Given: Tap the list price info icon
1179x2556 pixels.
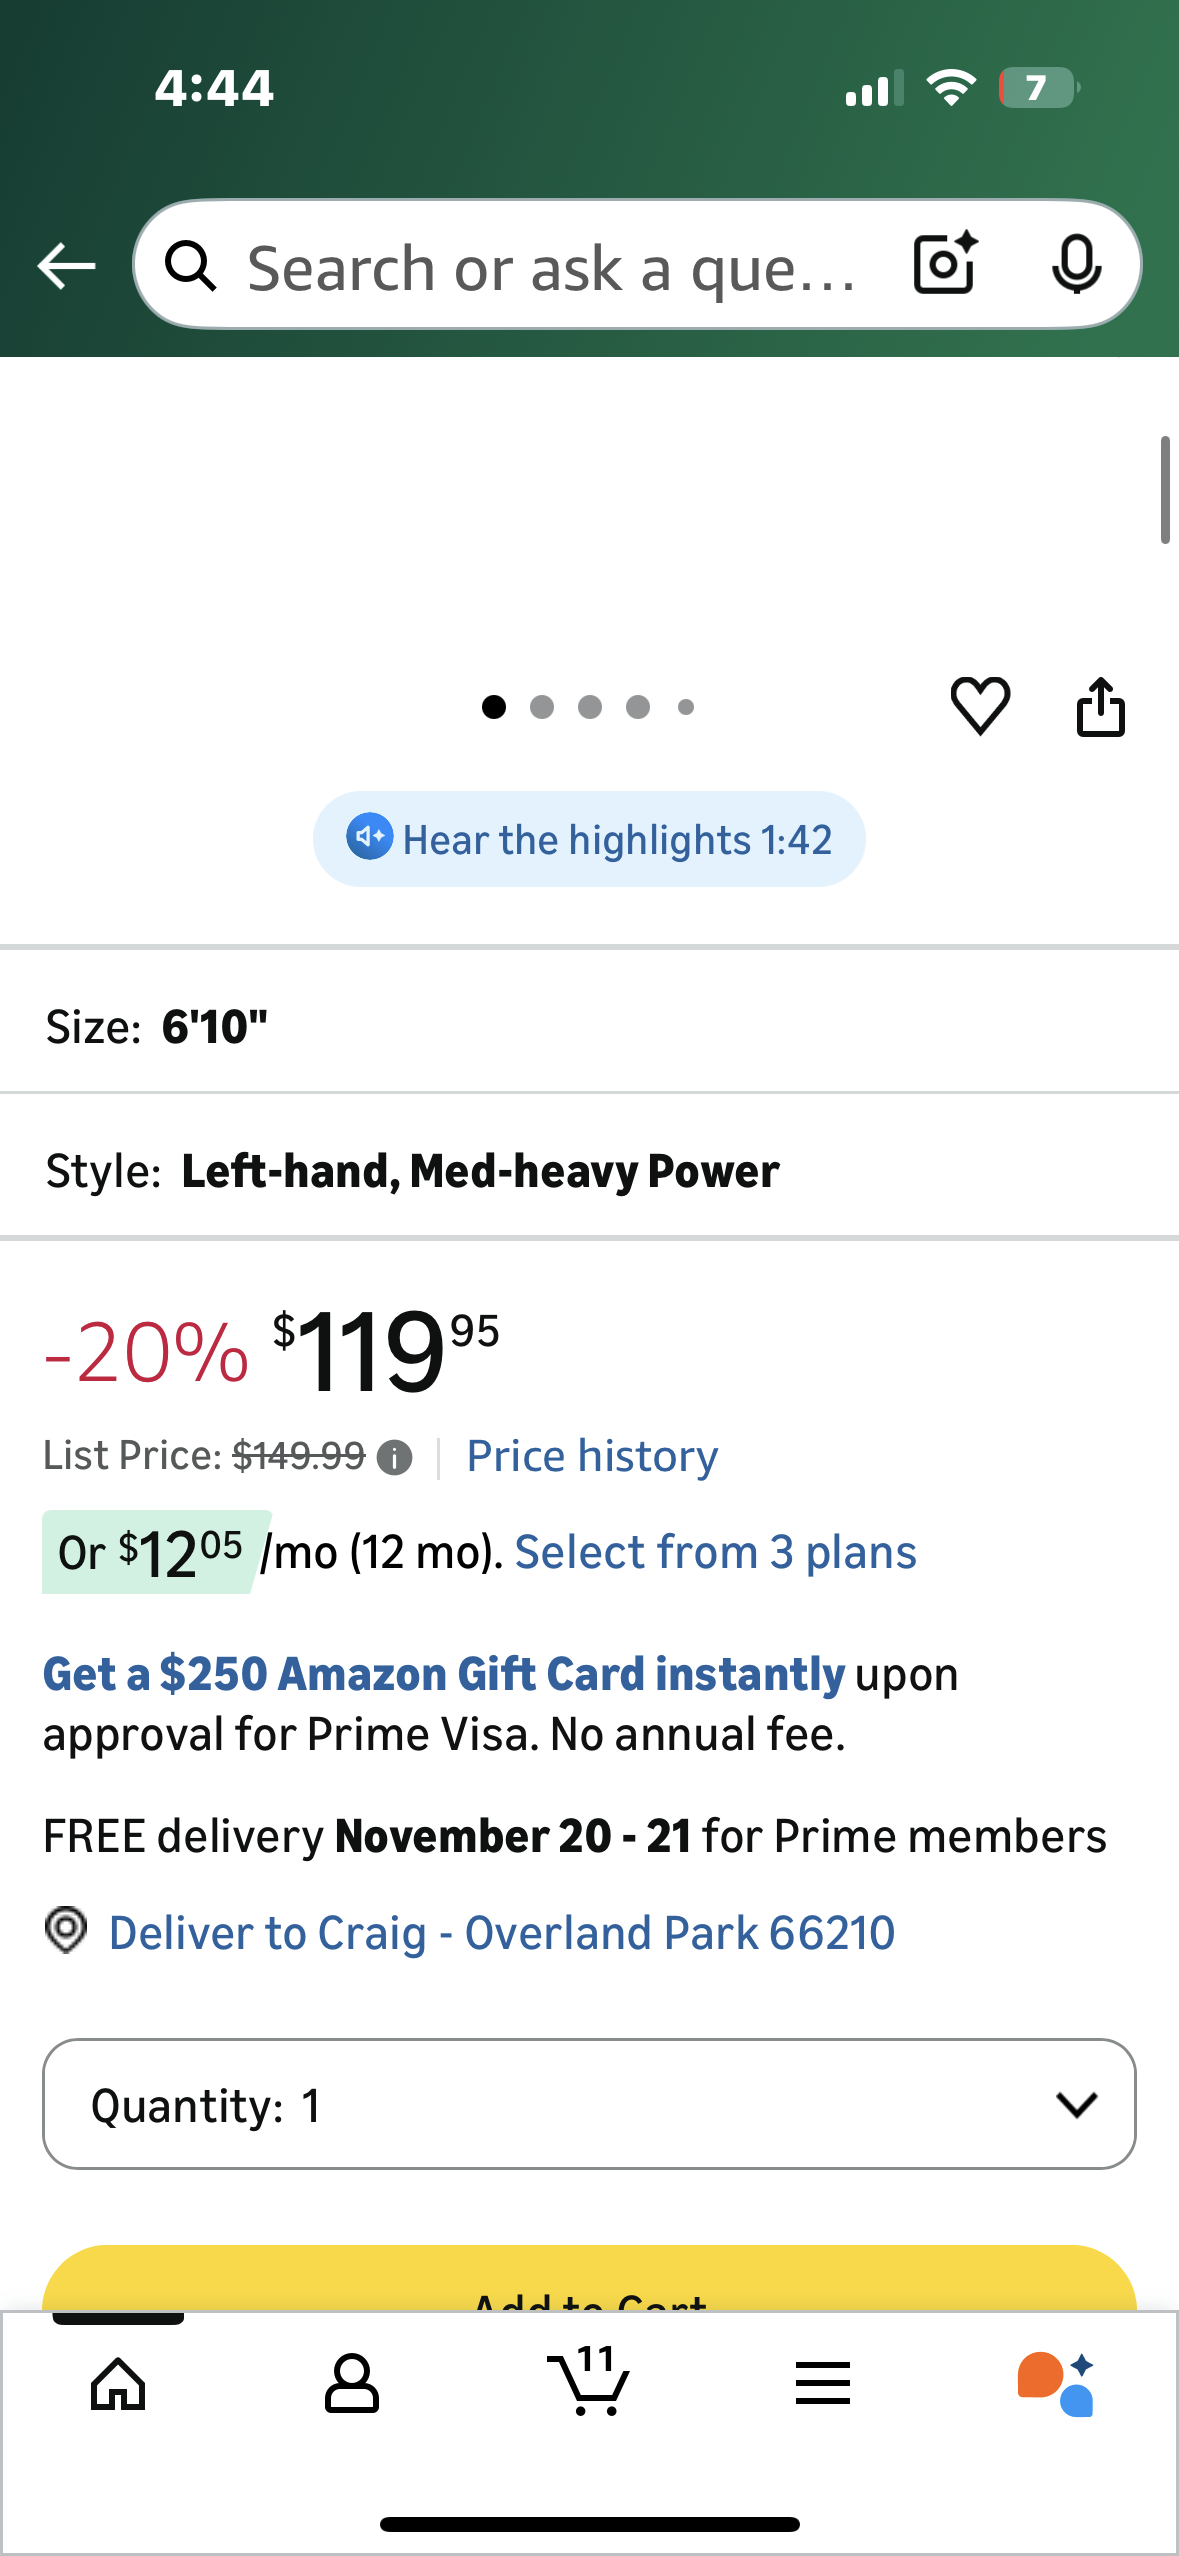Looking at the screenshot, I should click(395, 1457).
